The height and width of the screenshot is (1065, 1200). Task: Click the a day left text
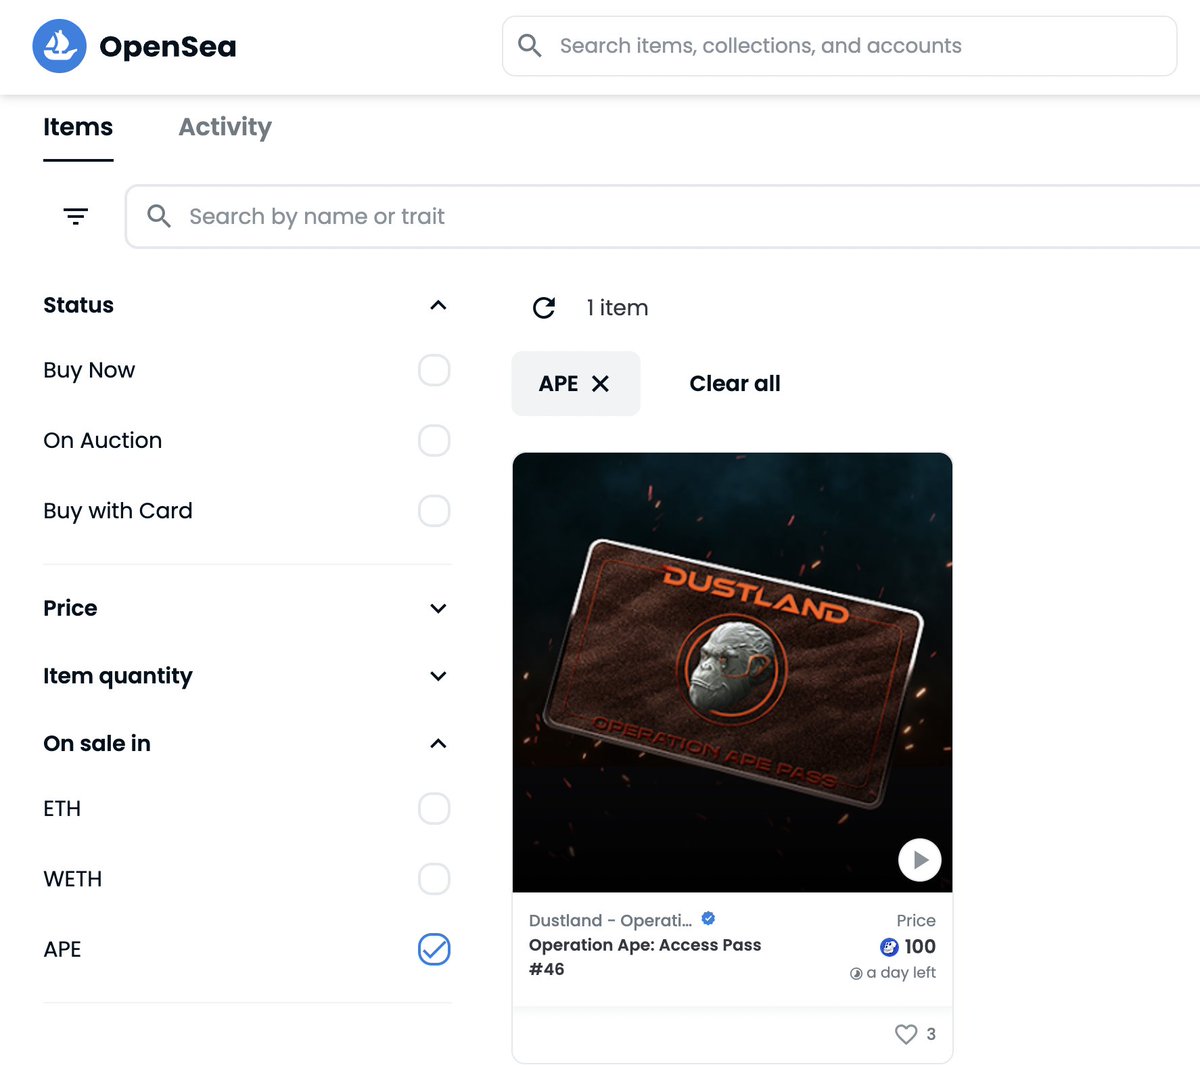901,973
